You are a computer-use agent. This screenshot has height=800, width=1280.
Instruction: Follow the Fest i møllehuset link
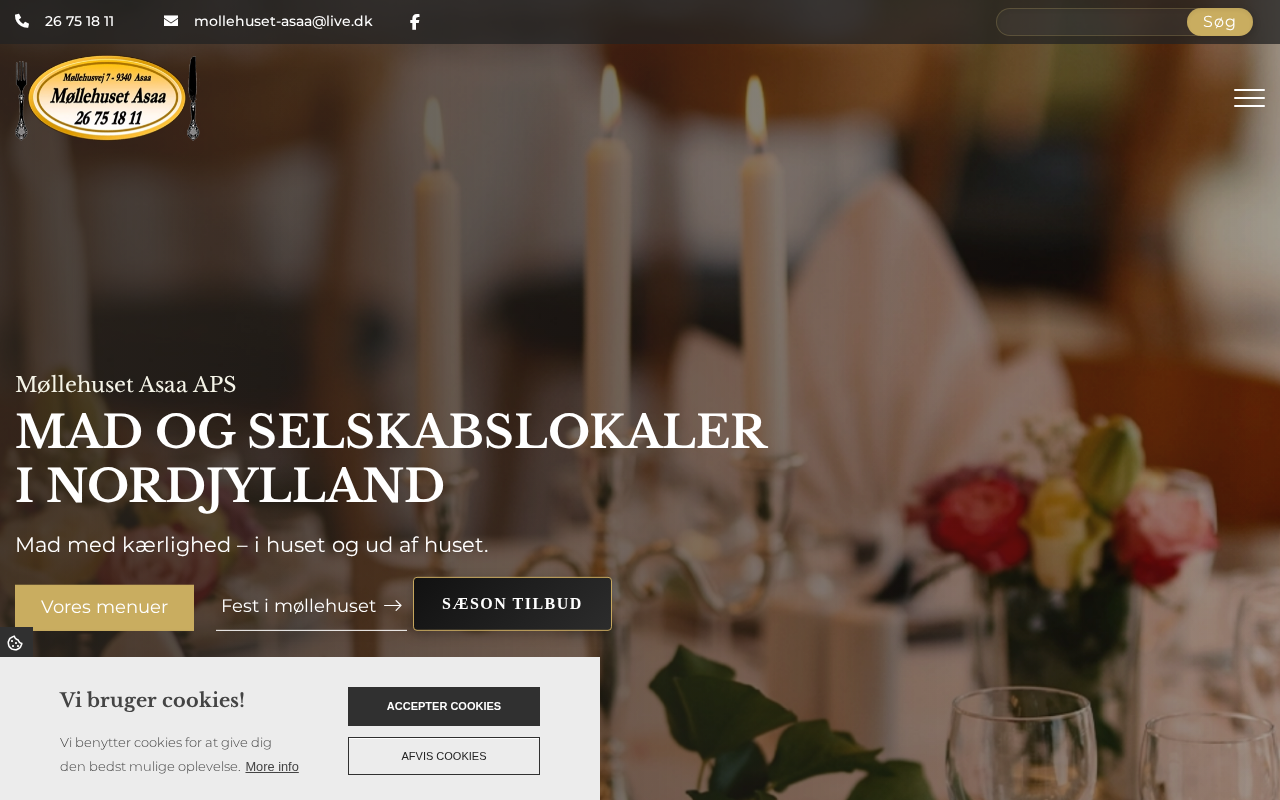tap(298, 605)
